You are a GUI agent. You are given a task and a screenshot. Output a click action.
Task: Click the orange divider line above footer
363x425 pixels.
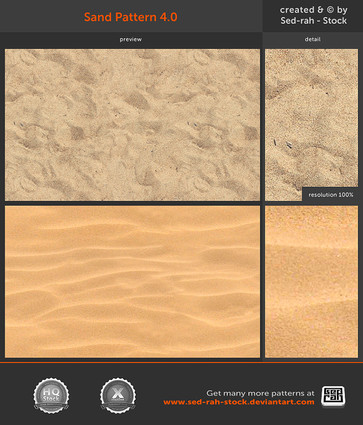181,362
